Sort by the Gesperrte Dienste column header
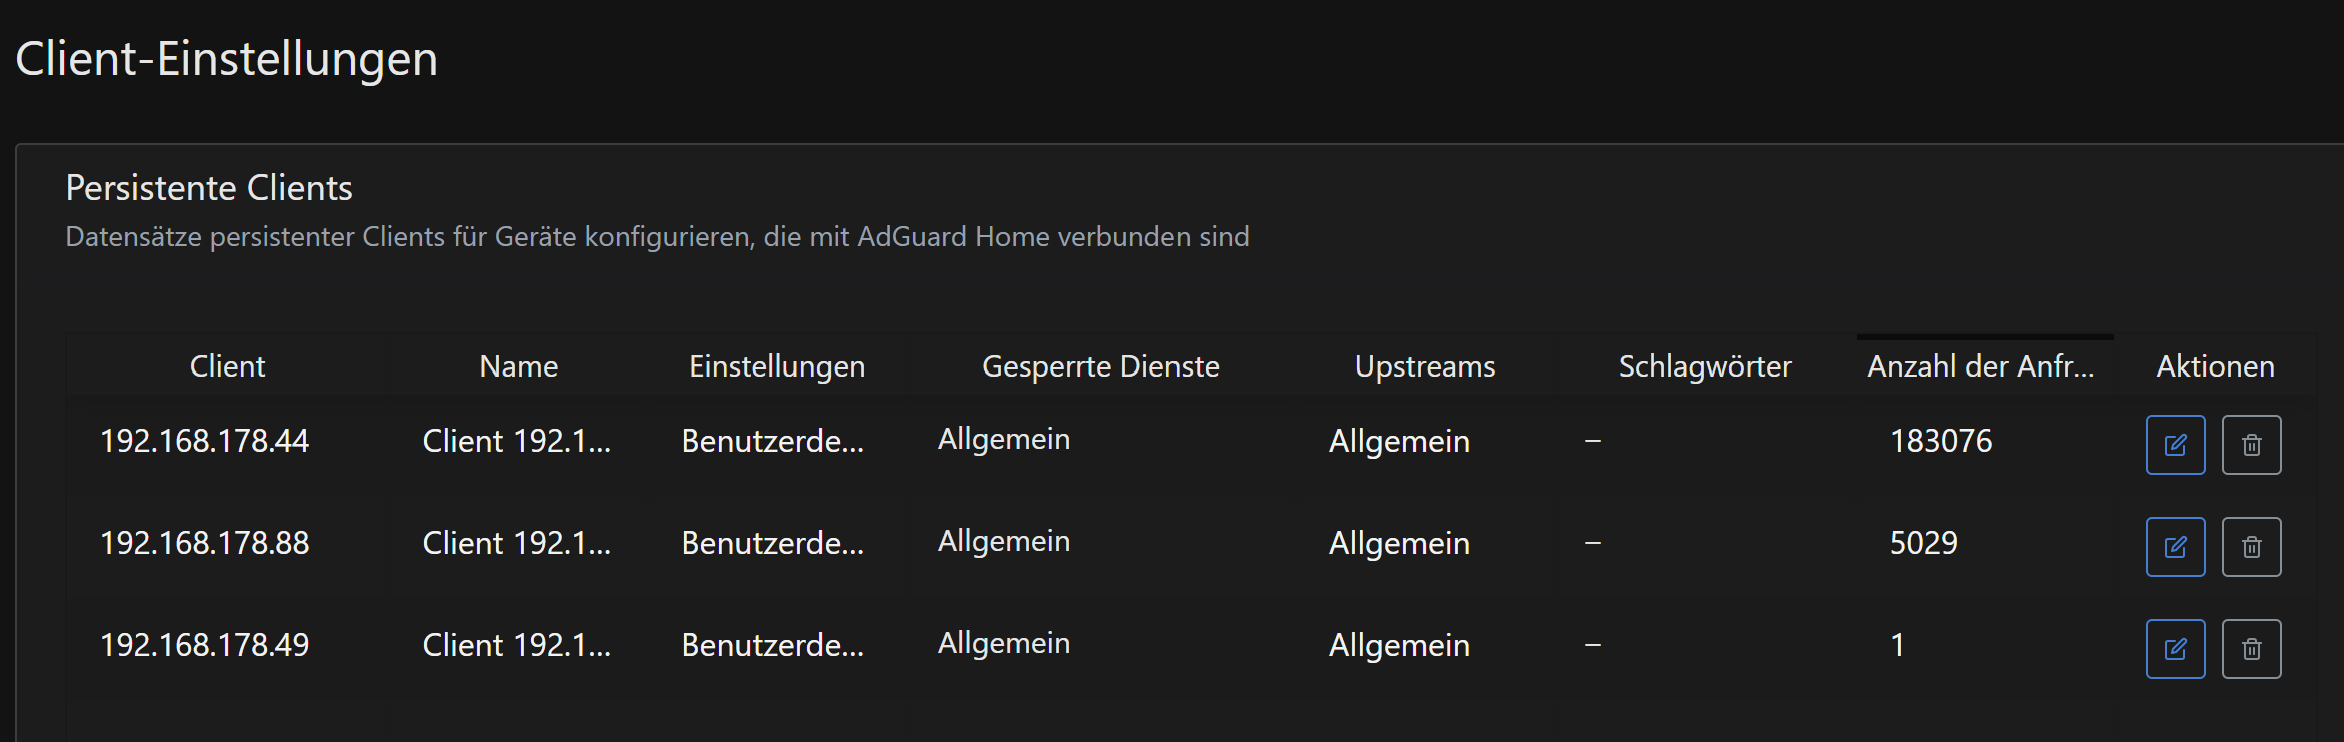 (1100, 367)
